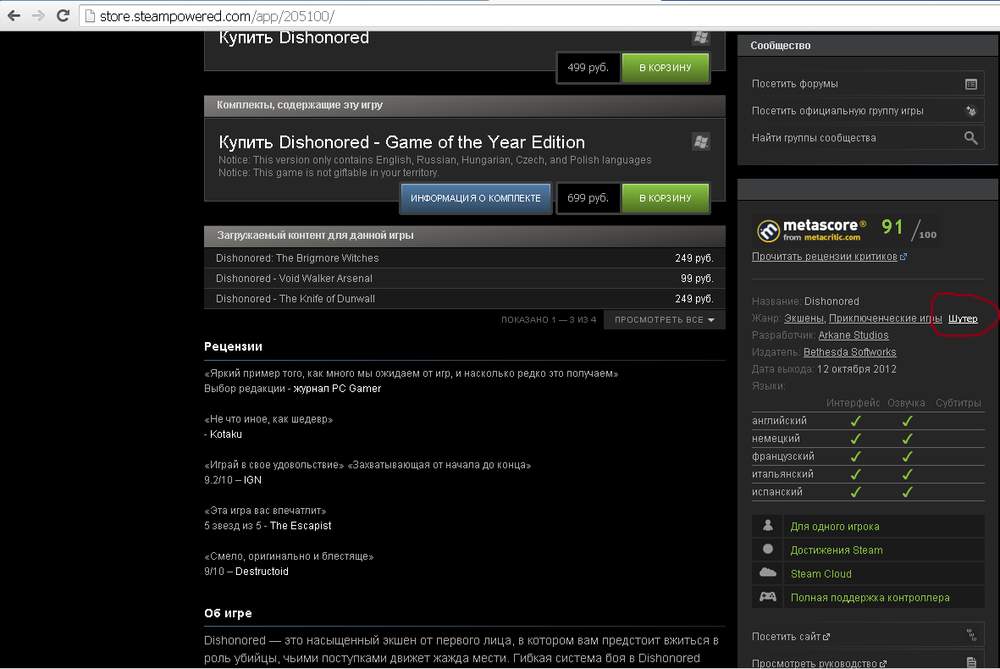Click the итальянский language row
1000x669 pixels.
867,474
